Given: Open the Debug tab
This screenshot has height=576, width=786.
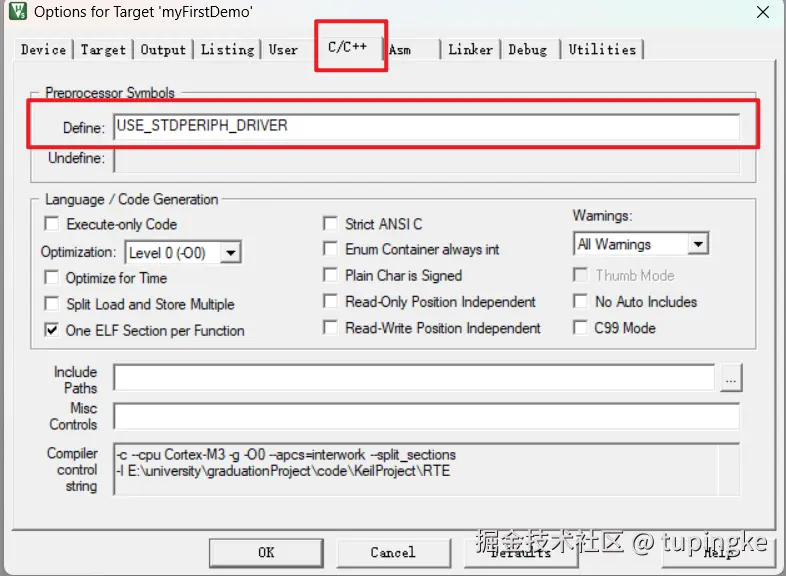Looking at the screenshot, I should 528,50.
